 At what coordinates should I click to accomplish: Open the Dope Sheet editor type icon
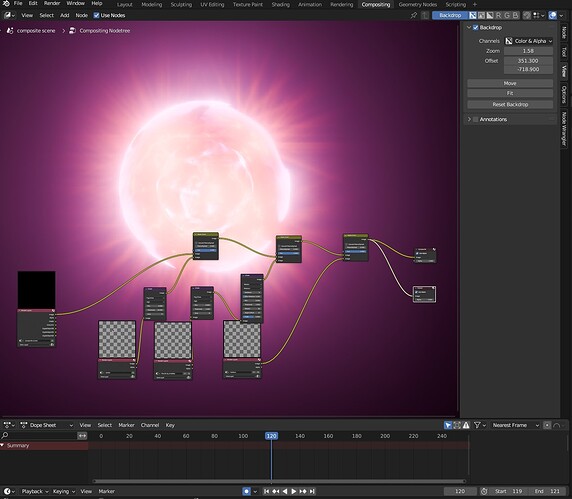9,425
